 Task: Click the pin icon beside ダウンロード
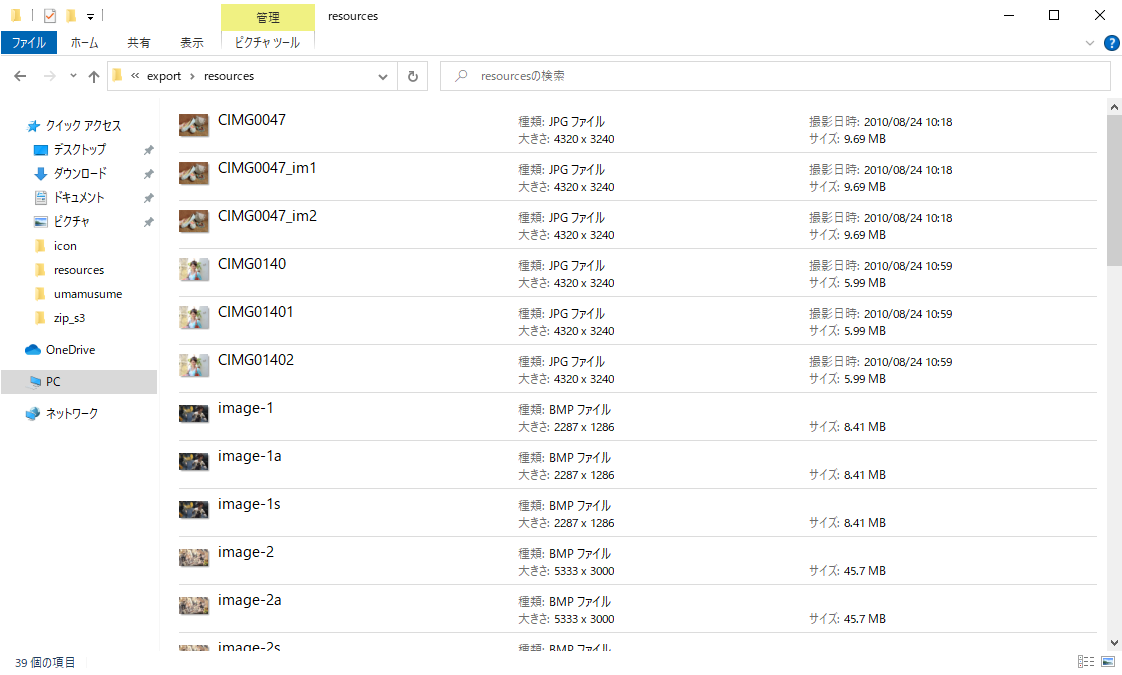point(148,174)
